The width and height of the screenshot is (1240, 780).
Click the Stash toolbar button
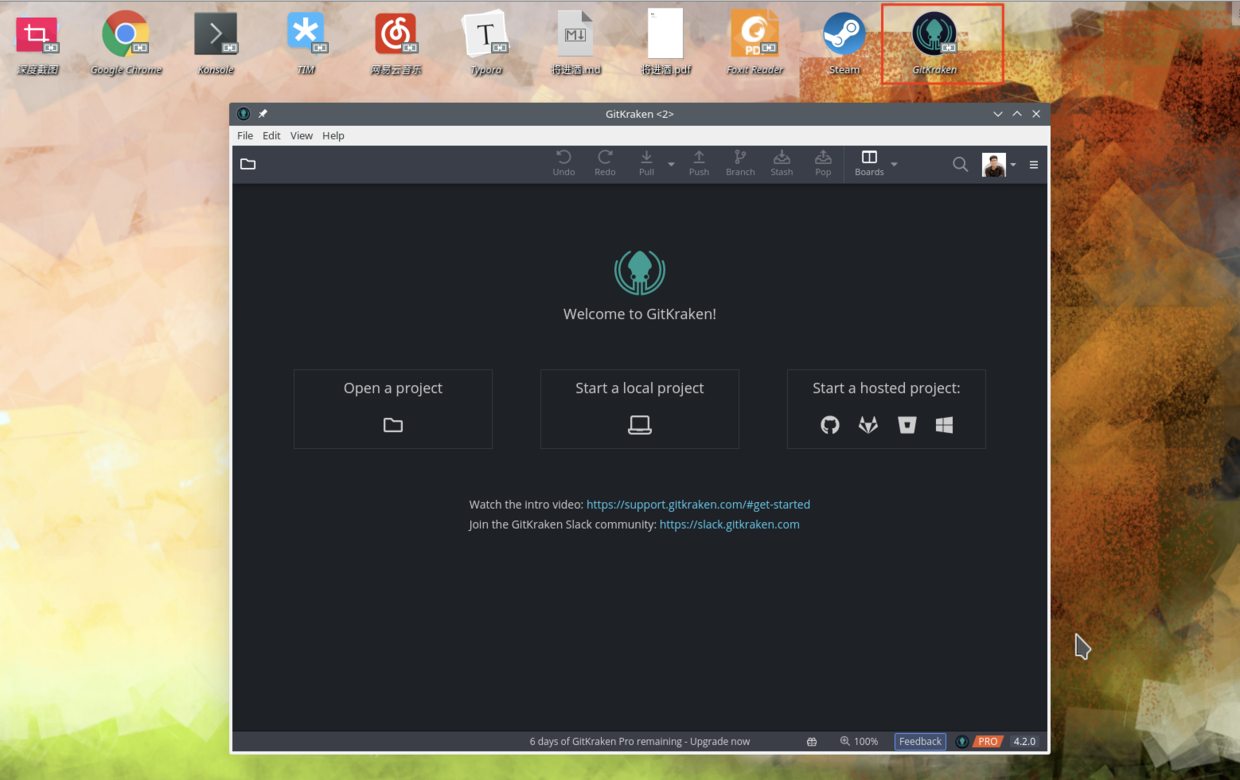coord(782,163)
